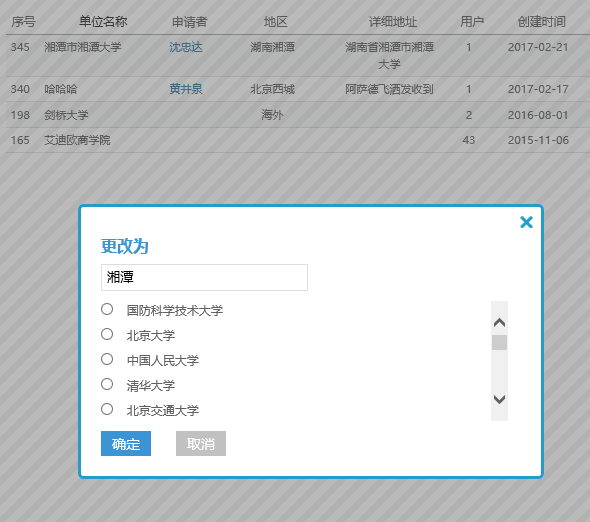Click the scroll down arrow in list

[x=499, y=399]
